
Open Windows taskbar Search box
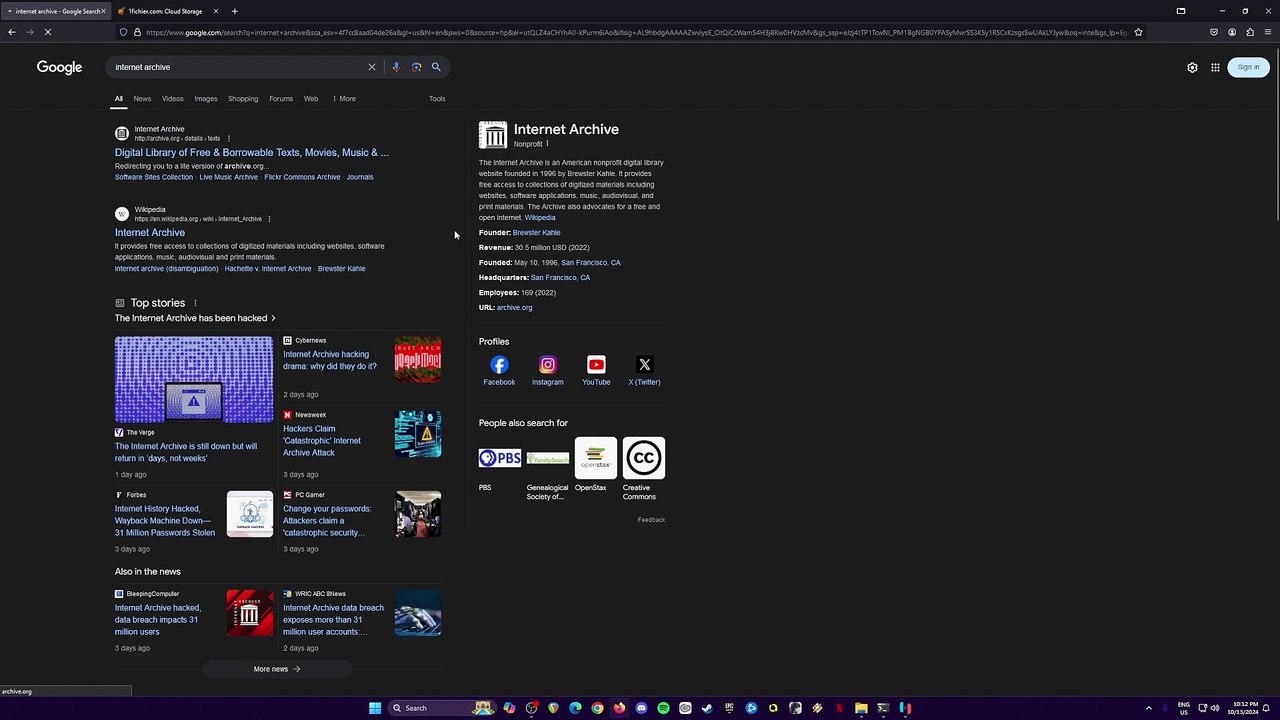440,708
